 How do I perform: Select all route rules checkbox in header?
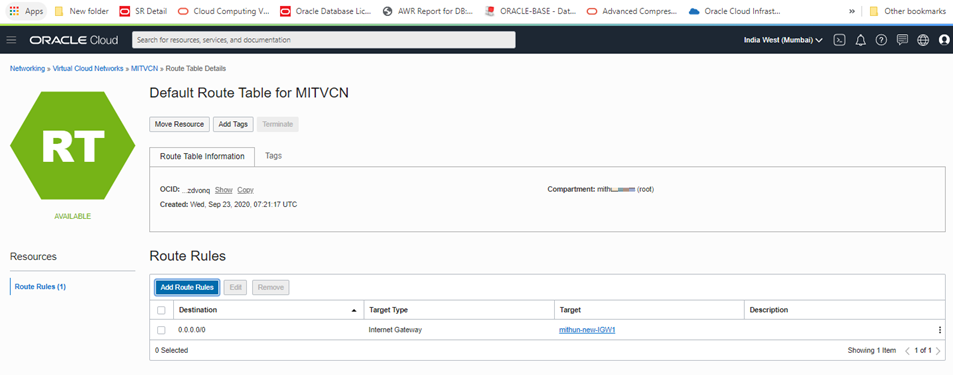pyautogui.click(x=161, y=310)
